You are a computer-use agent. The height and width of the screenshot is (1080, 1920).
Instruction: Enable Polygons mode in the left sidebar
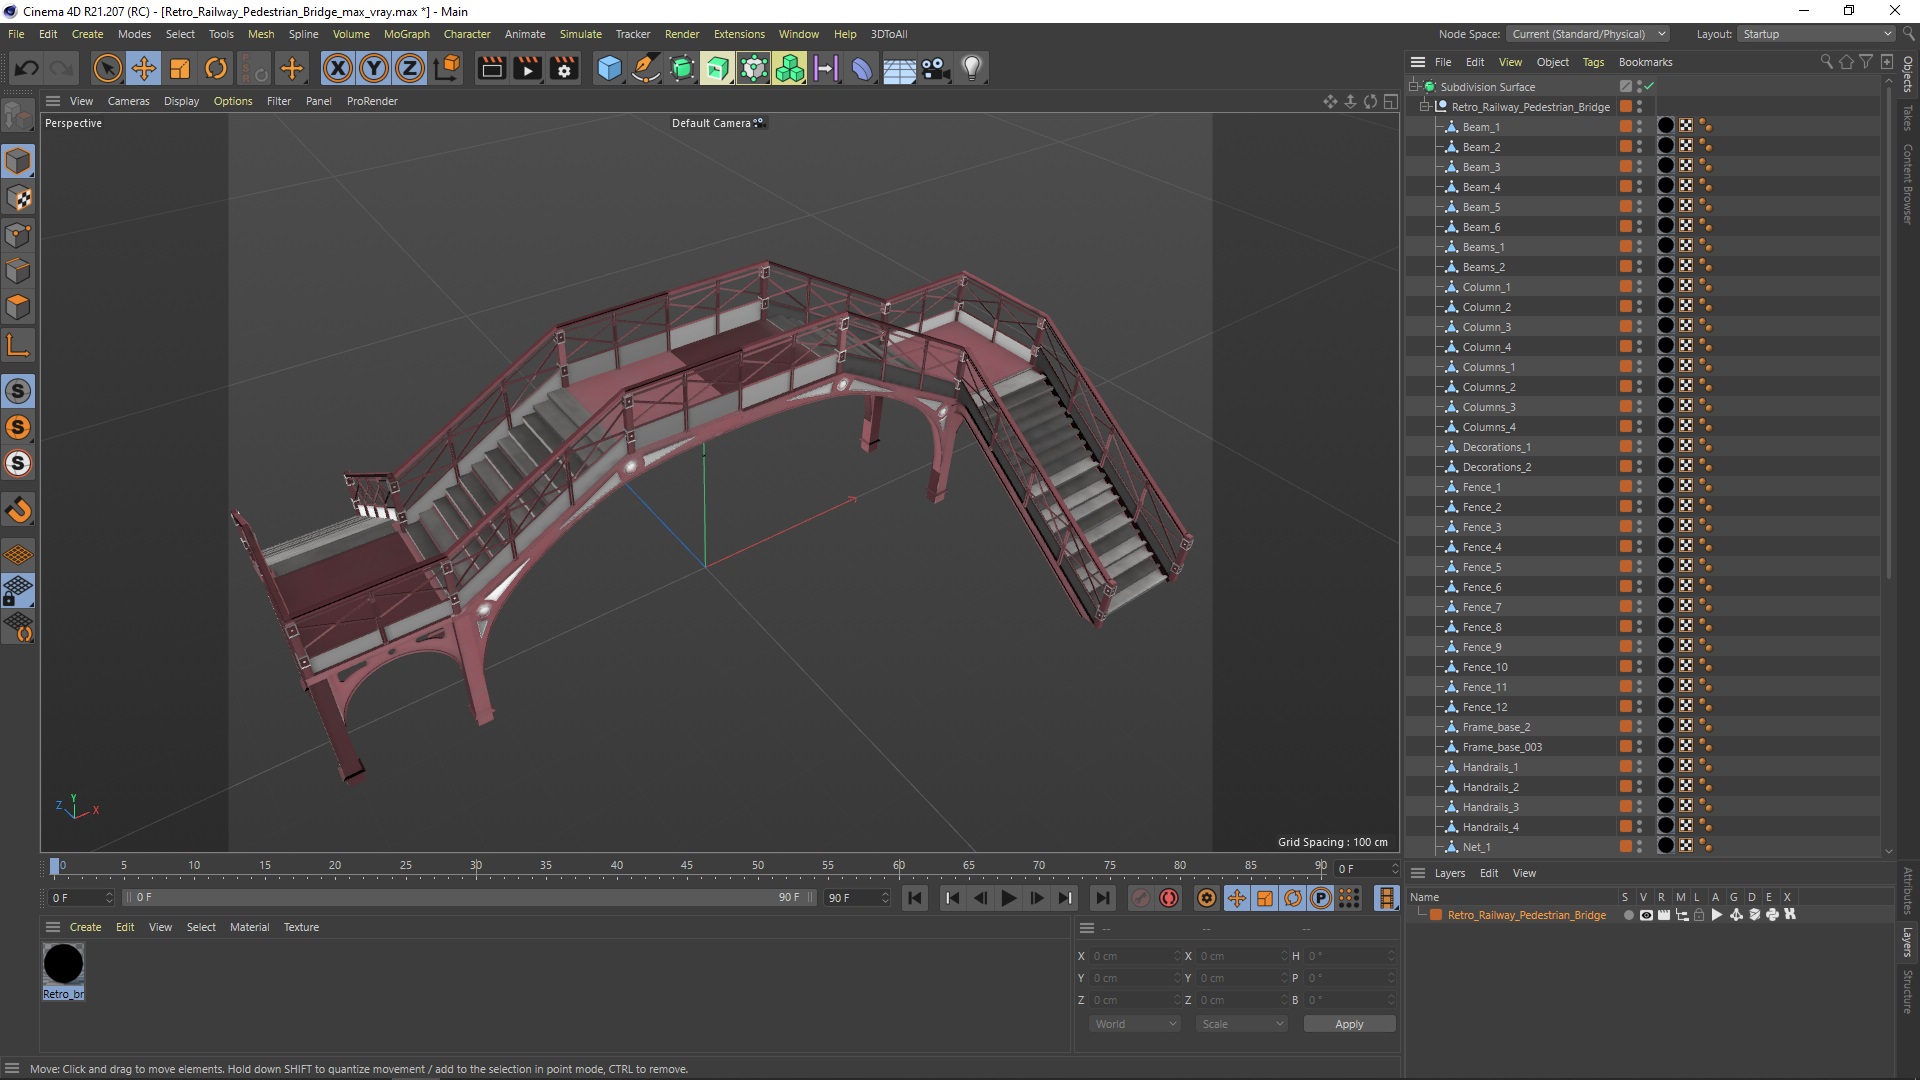point(18,307)
